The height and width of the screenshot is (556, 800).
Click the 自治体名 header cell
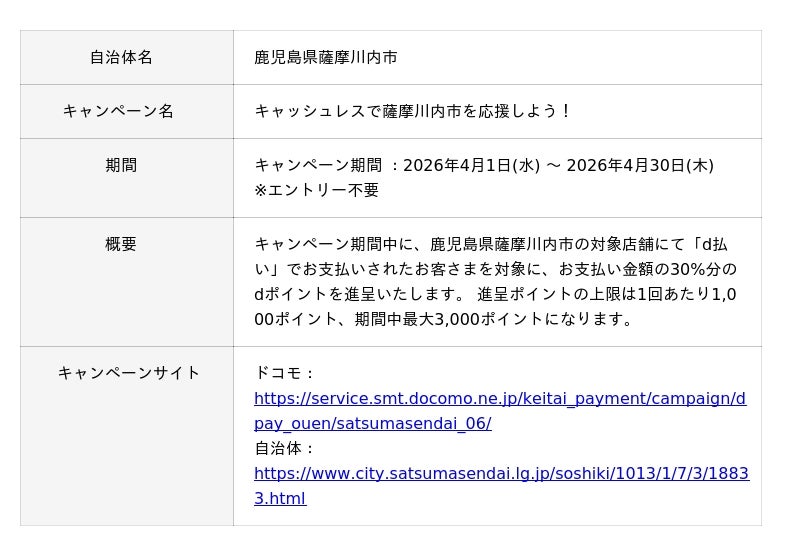(x=121, y=58)
